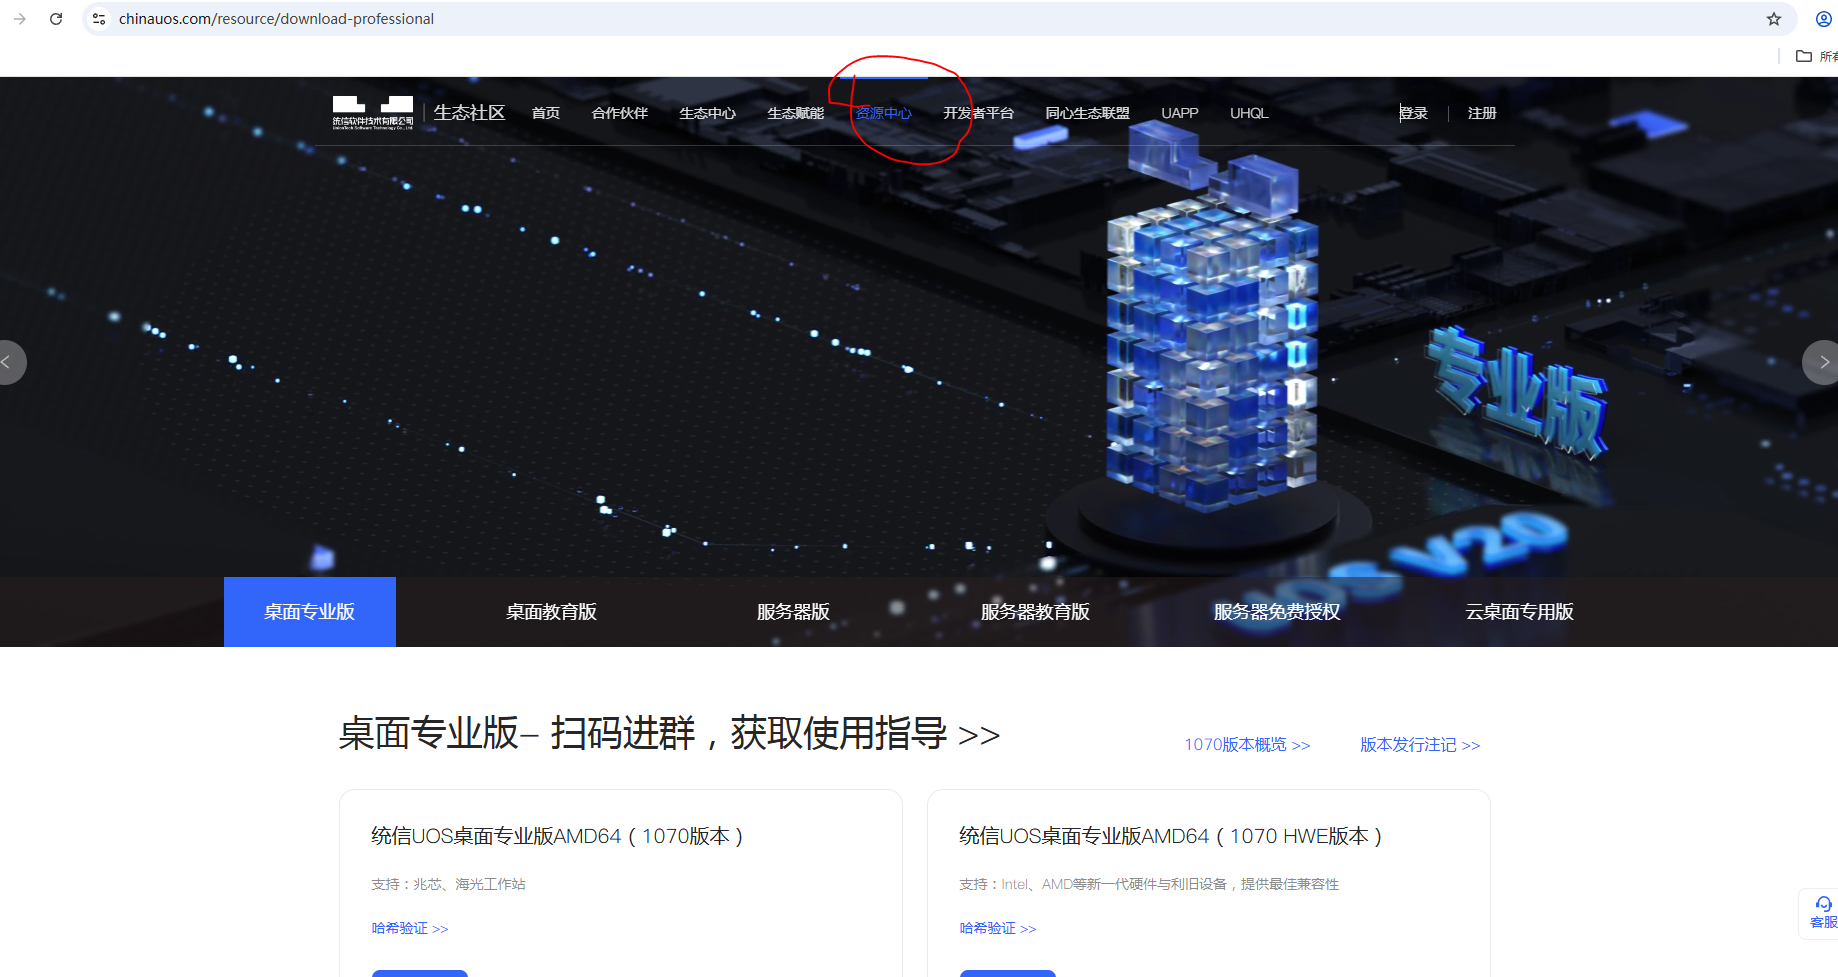Image resolution: width=1838 pixels, height=977 pixels.
Task: Click heading 扫码进群，获取使用指导 link
Action: coord(775,733)
